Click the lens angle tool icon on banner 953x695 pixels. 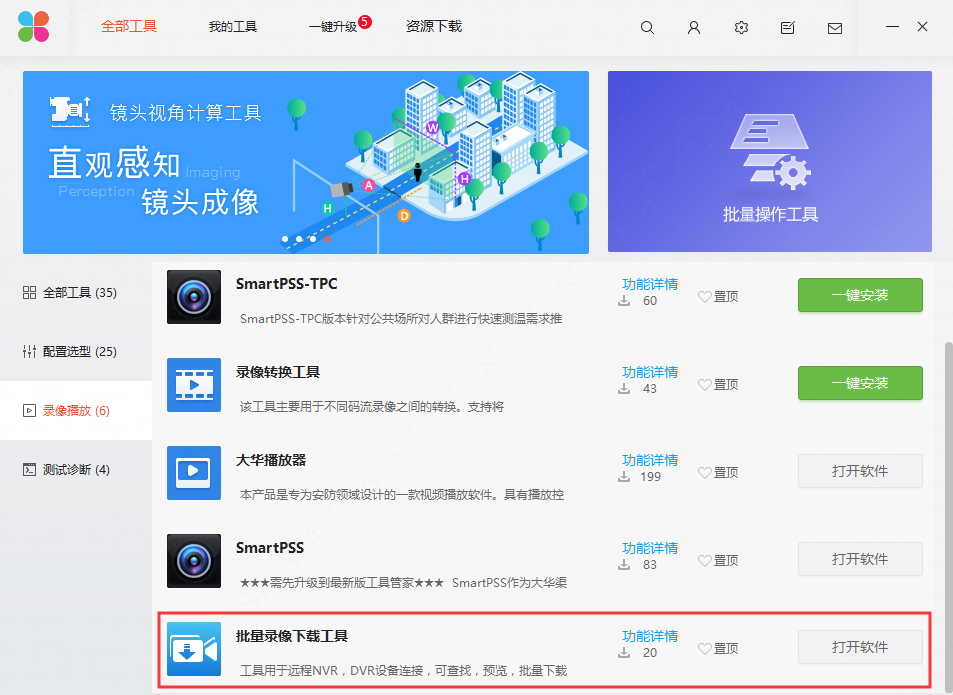point(70,112)
